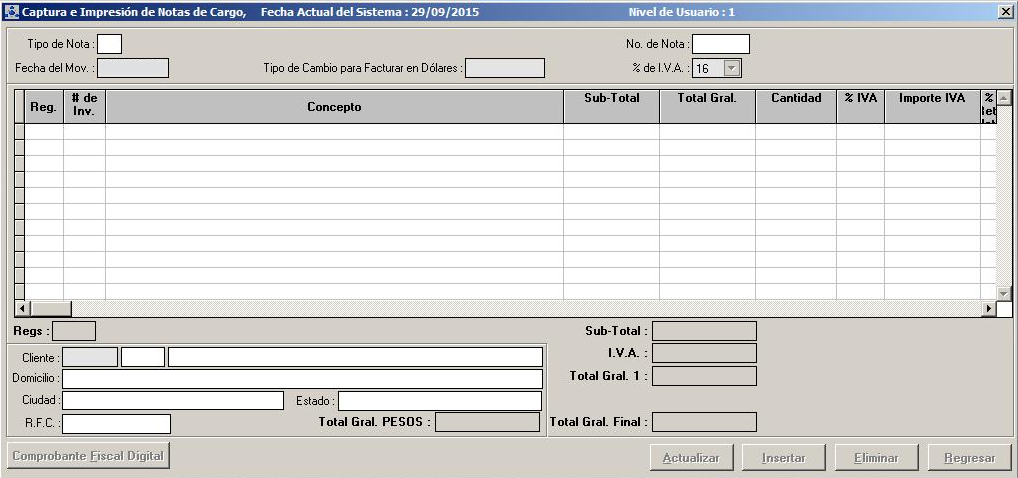The height and width of the screenshot is (478, 1018).
Task: Click the application icon in title bar
Action: (x=12, y=11)
